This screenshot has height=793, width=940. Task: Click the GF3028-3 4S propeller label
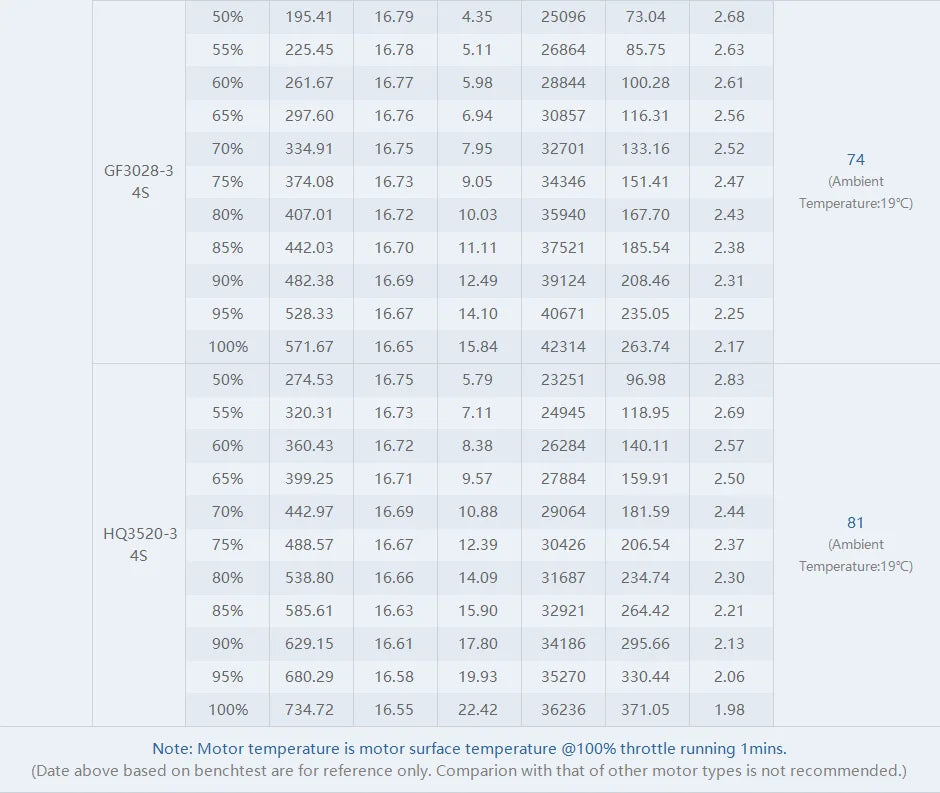coord(139,181)
